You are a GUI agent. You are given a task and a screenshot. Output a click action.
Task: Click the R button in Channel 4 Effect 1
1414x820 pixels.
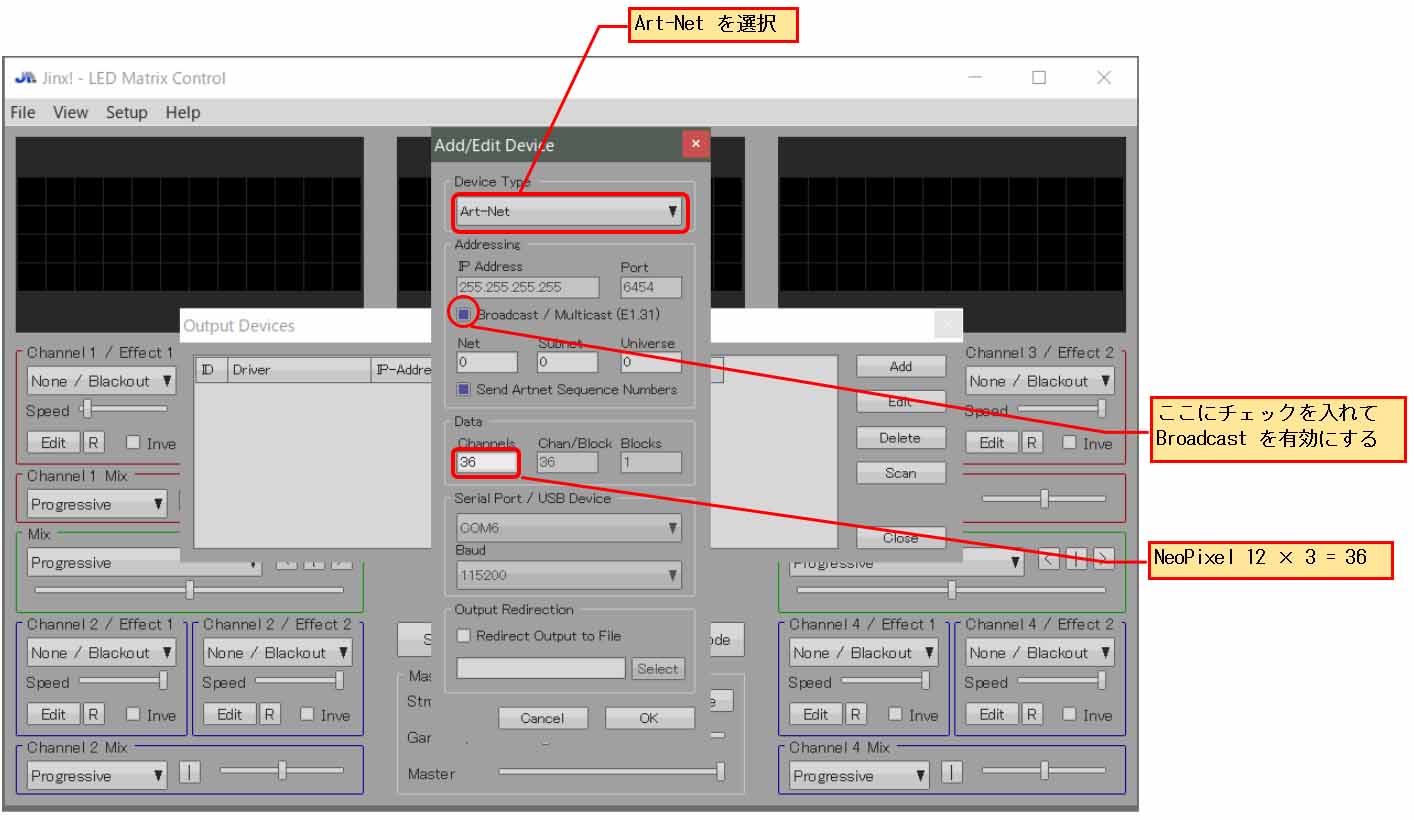tap(855, 714)
